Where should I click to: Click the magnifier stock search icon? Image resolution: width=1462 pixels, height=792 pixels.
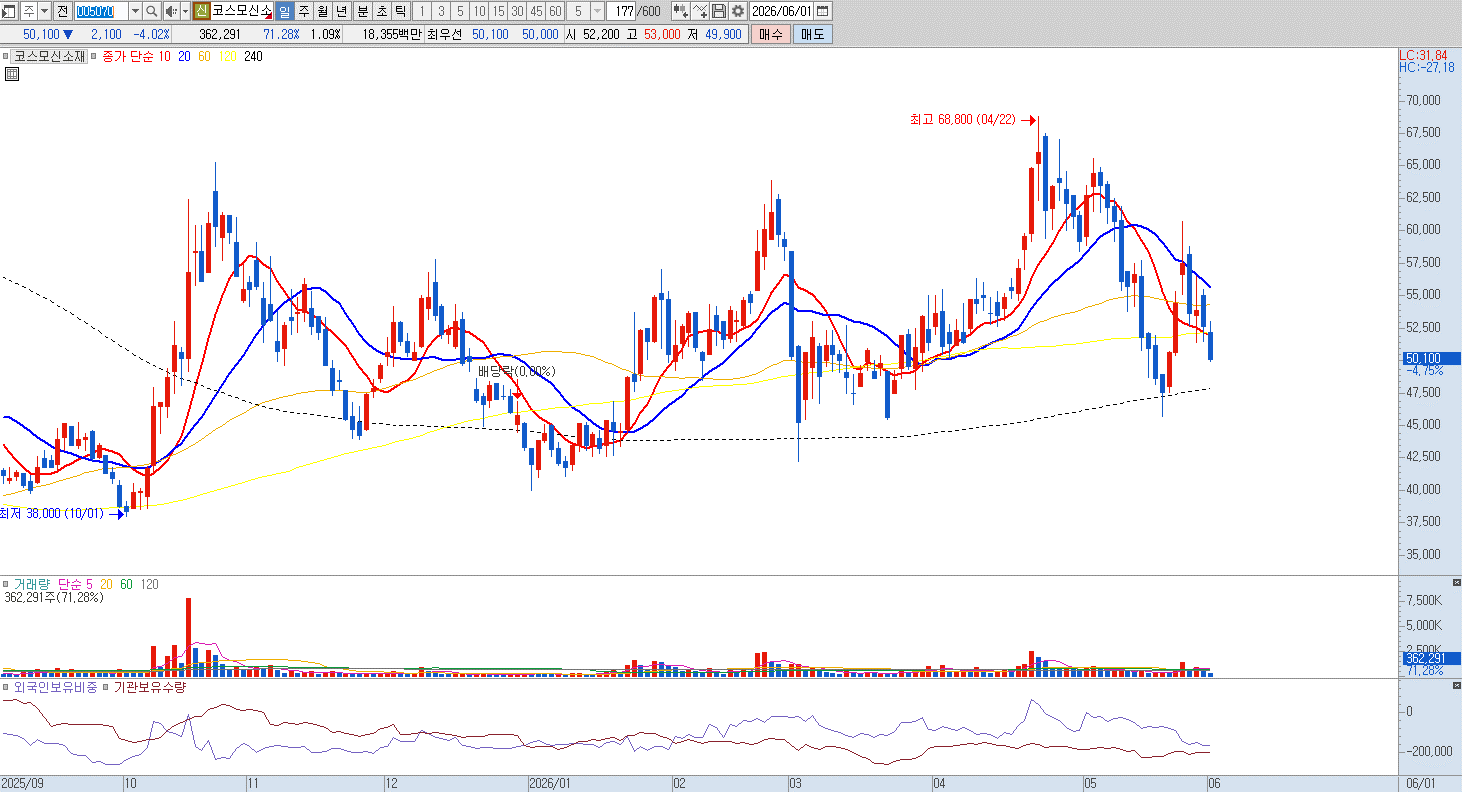click(x=151, y=11)
